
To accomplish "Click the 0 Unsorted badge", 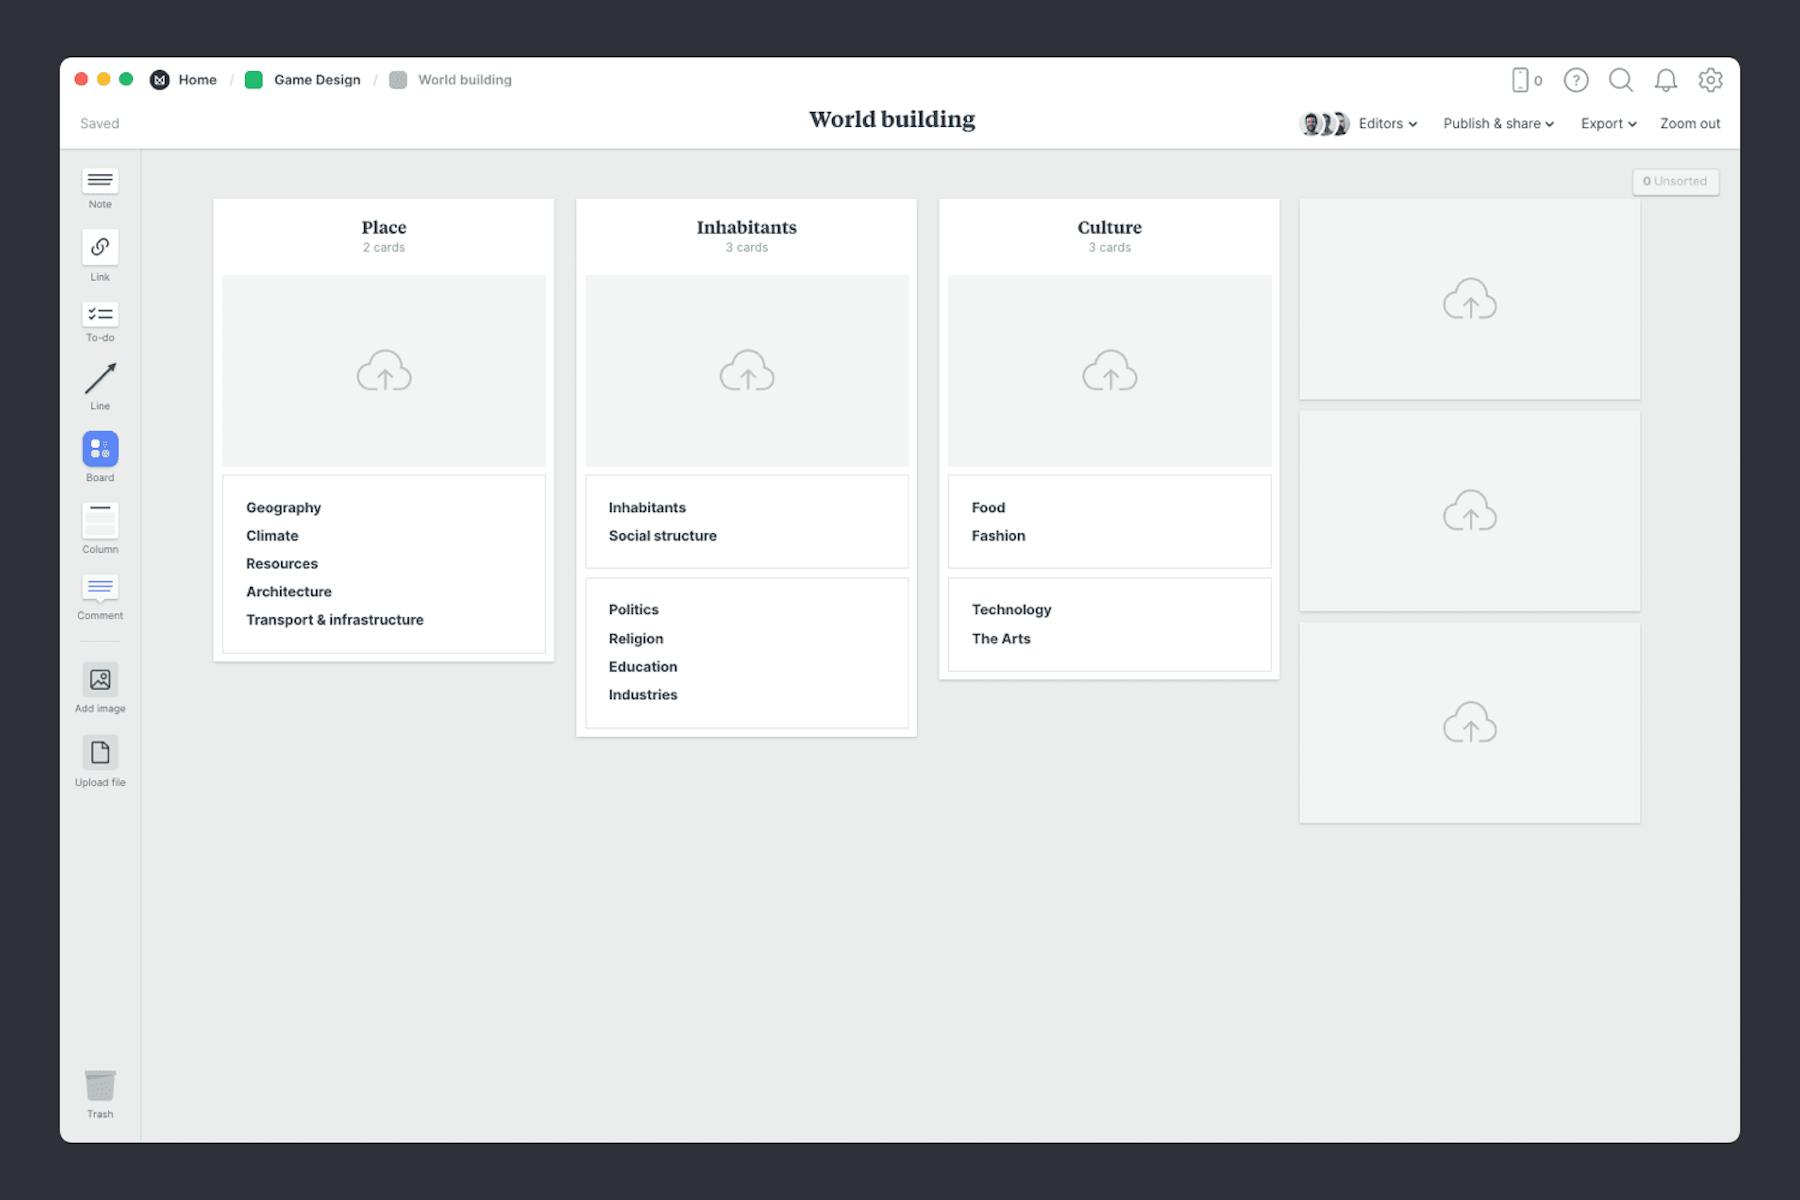I will (x=1675, y=181).
